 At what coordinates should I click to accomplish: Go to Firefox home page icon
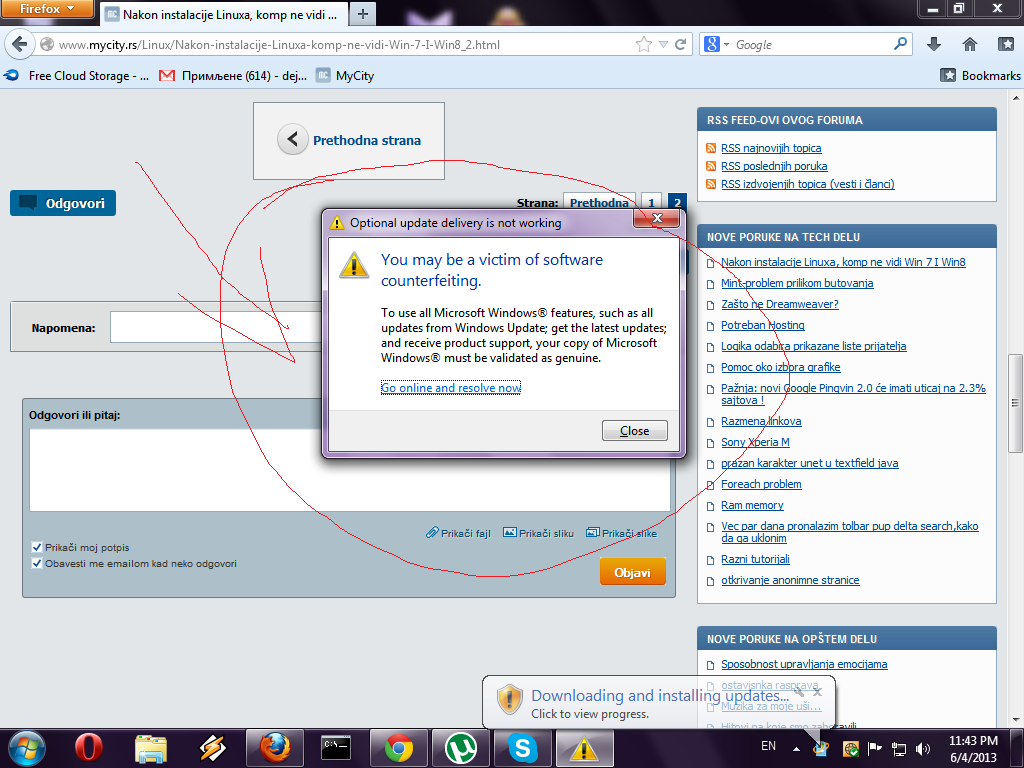pos(970,44)
